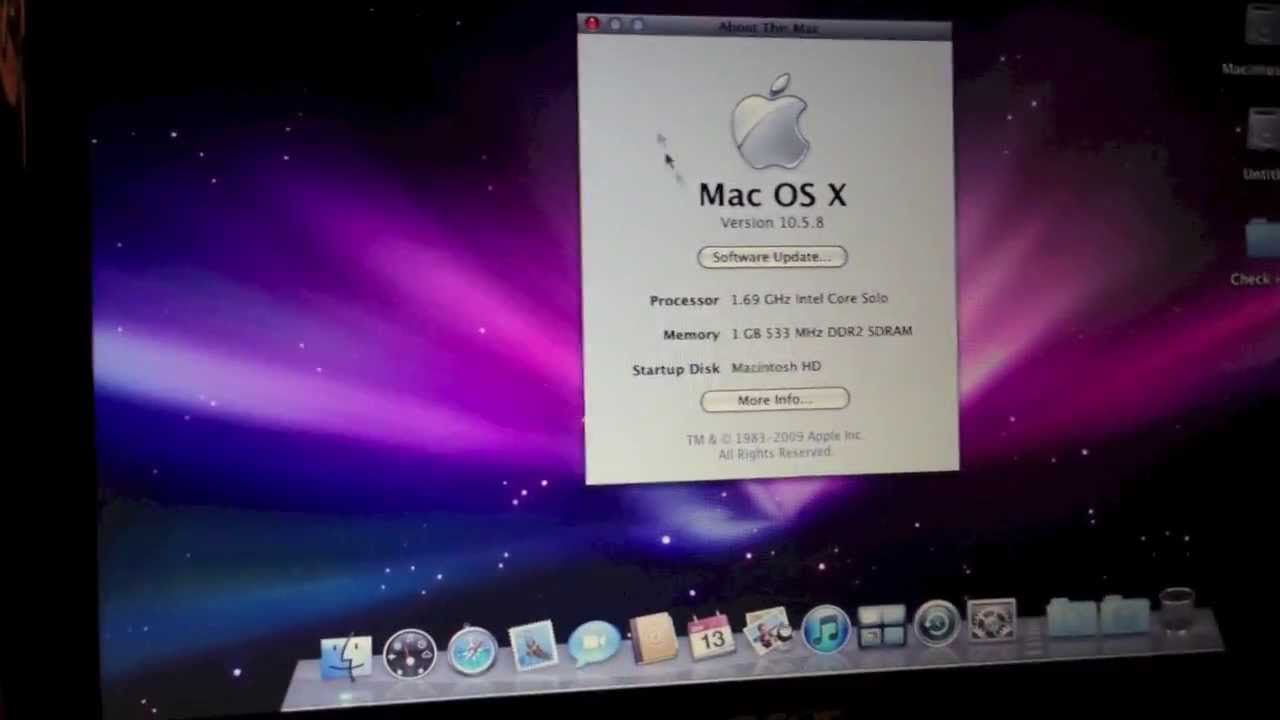Image resolution: width=1280 pixels, height=720 pixels.
Task: Open System Preferences gear icon
Action: [992, 620]
